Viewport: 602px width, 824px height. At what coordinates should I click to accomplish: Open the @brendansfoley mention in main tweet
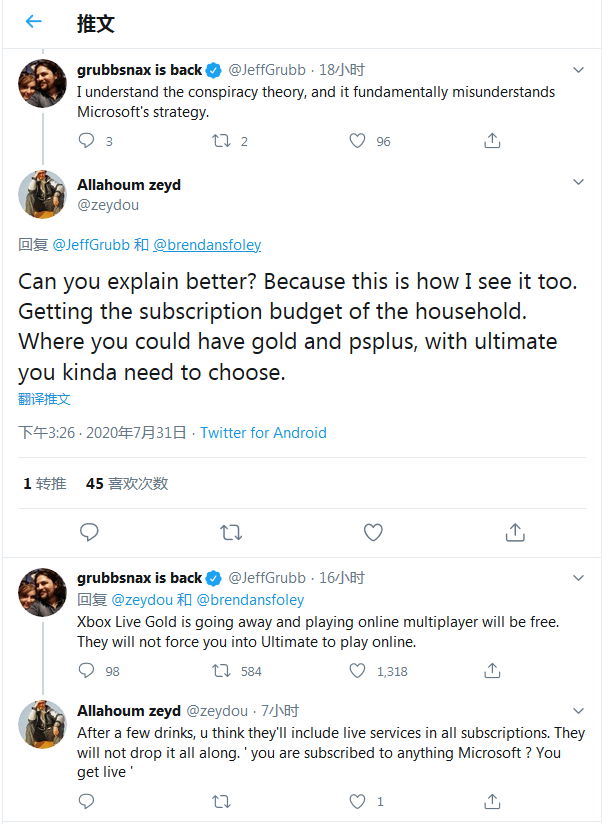pos(207,245)
